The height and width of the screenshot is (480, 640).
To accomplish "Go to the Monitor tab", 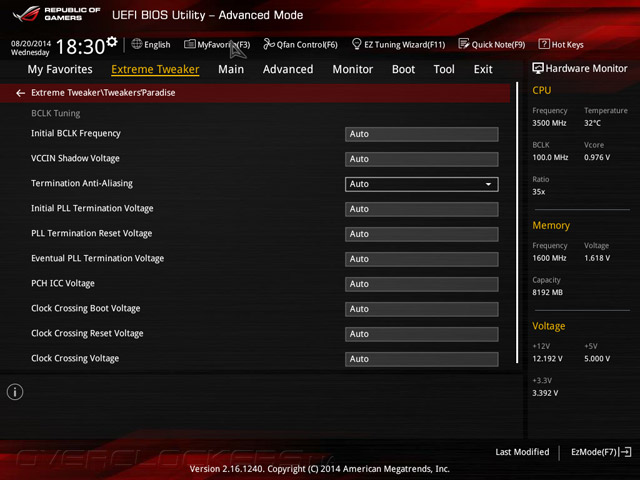I will click(x=353, y=69).
